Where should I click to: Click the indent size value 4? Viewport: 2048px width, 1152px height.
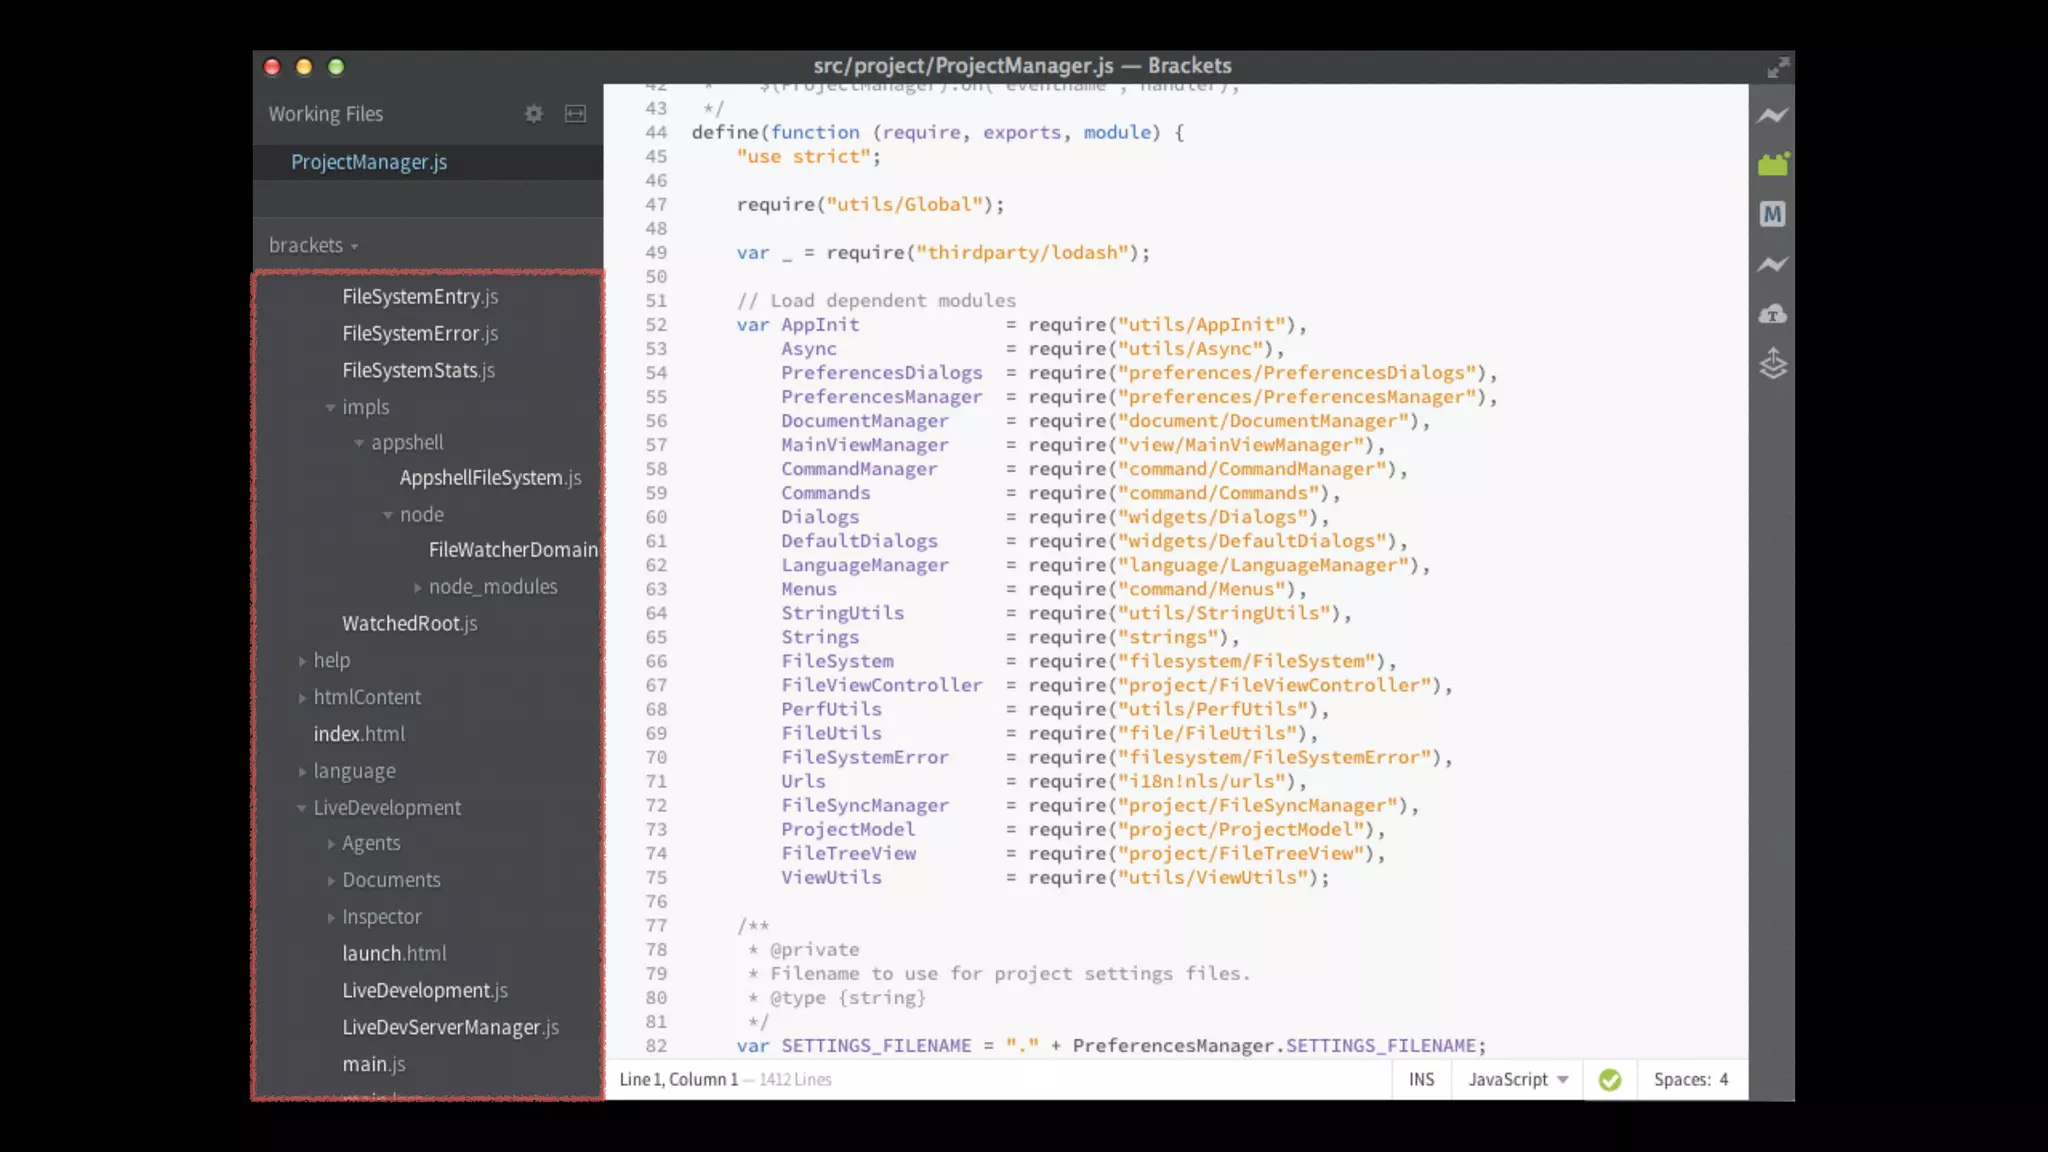[x=1724, y=1080]
